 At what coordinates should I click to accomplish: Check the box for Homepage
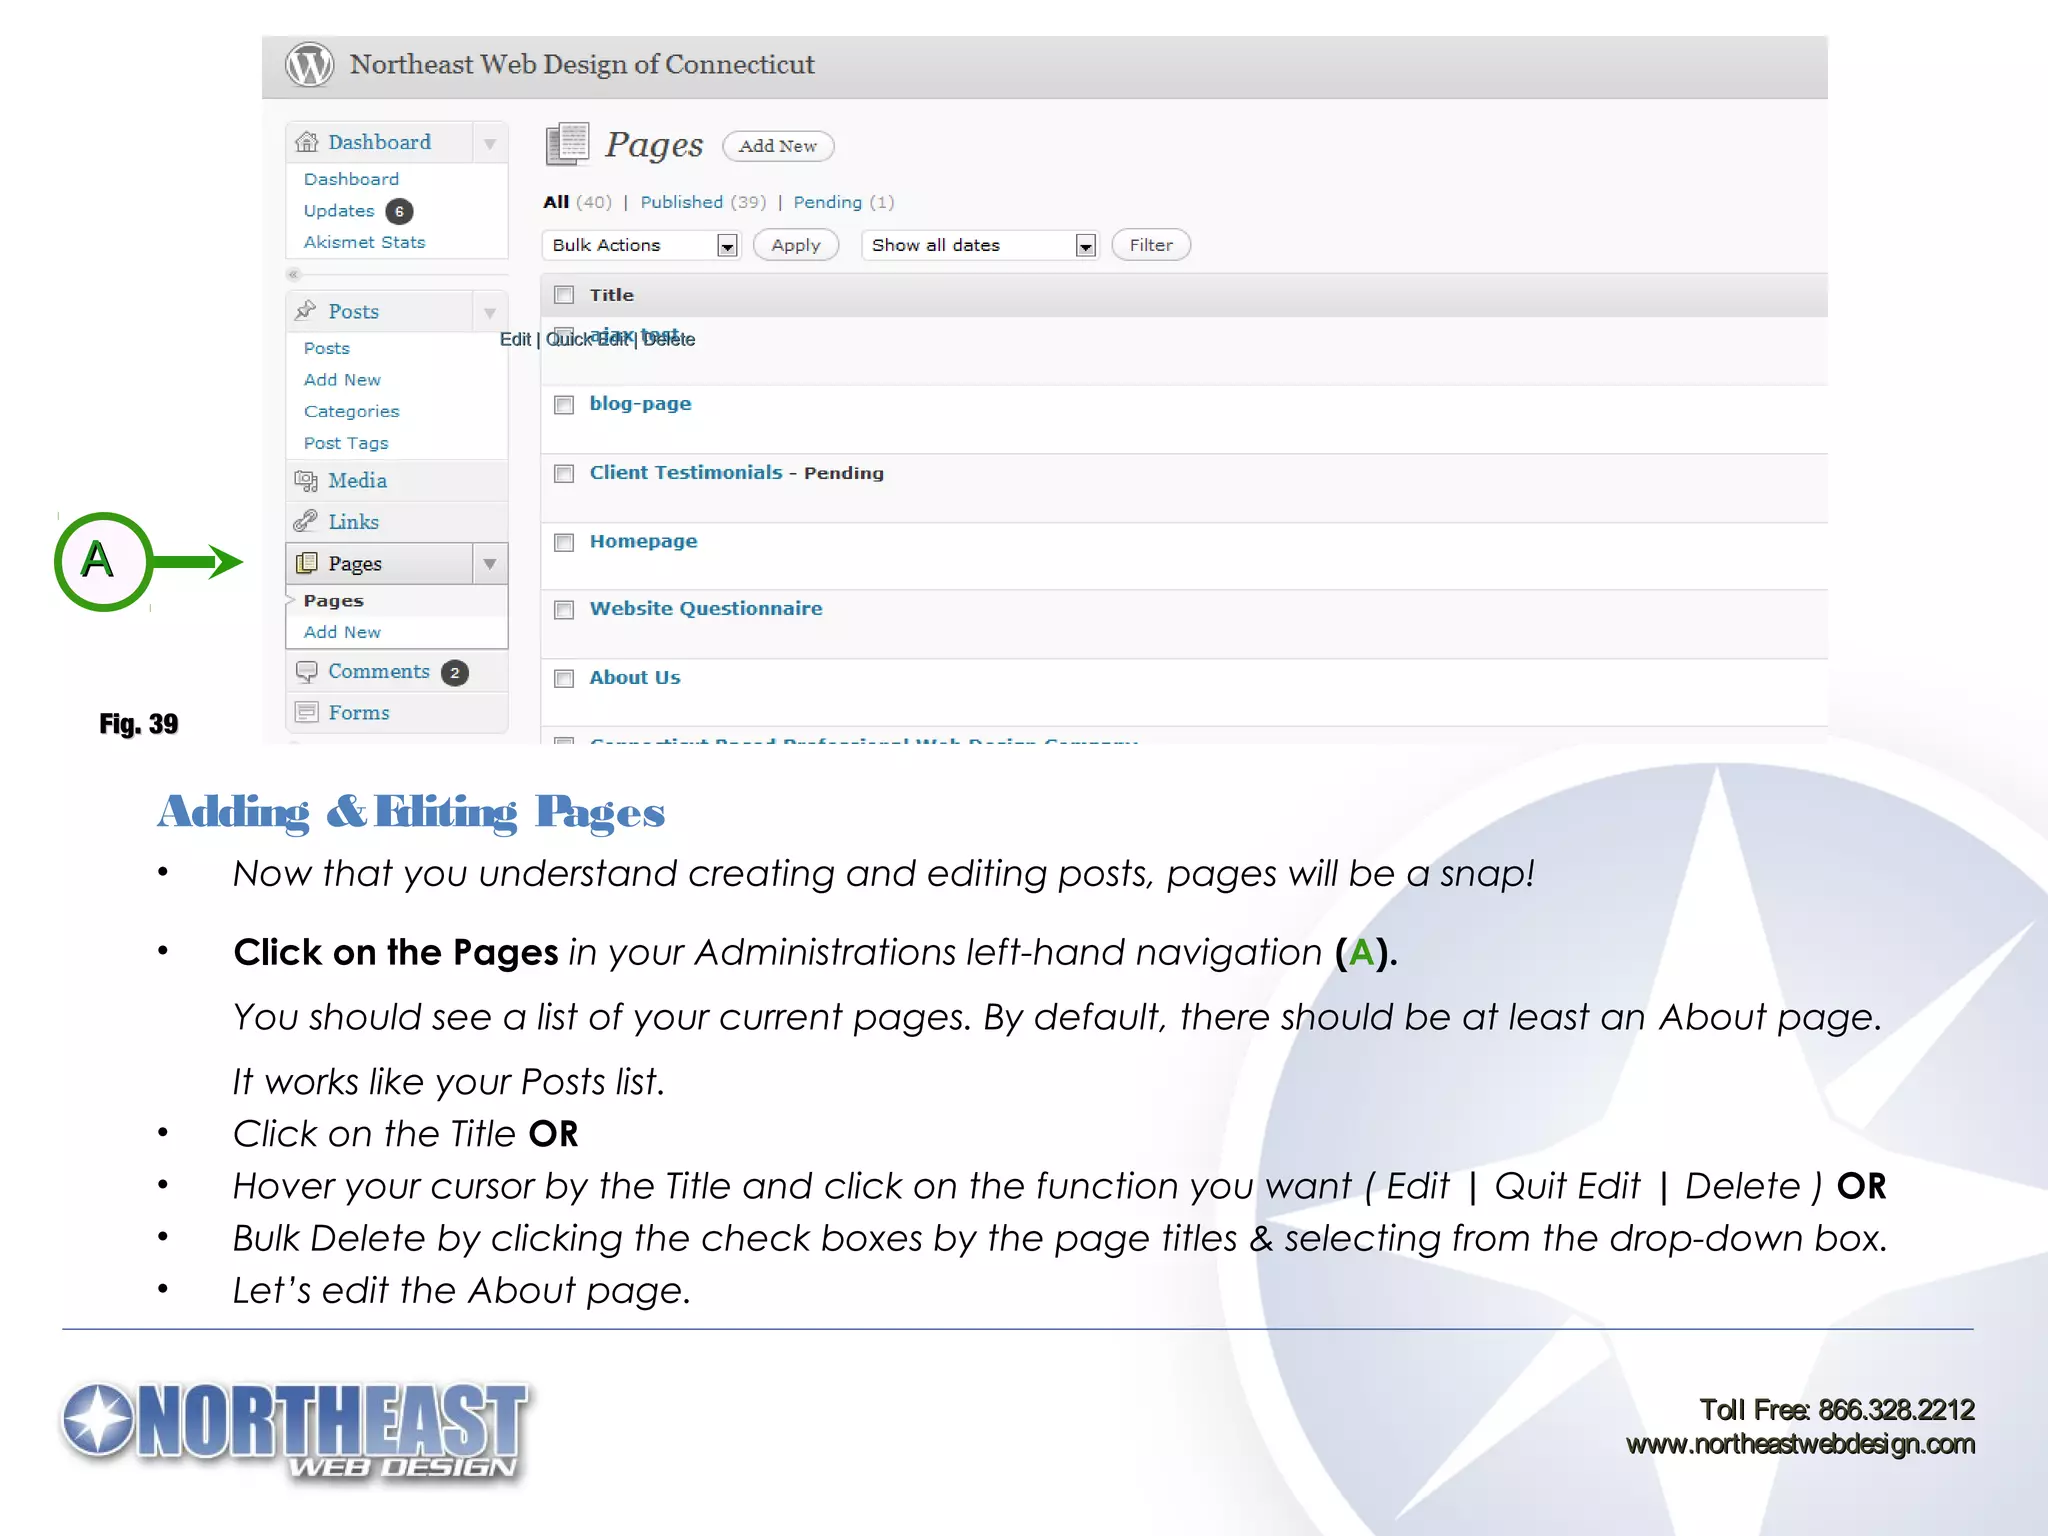tap(564, 542)
